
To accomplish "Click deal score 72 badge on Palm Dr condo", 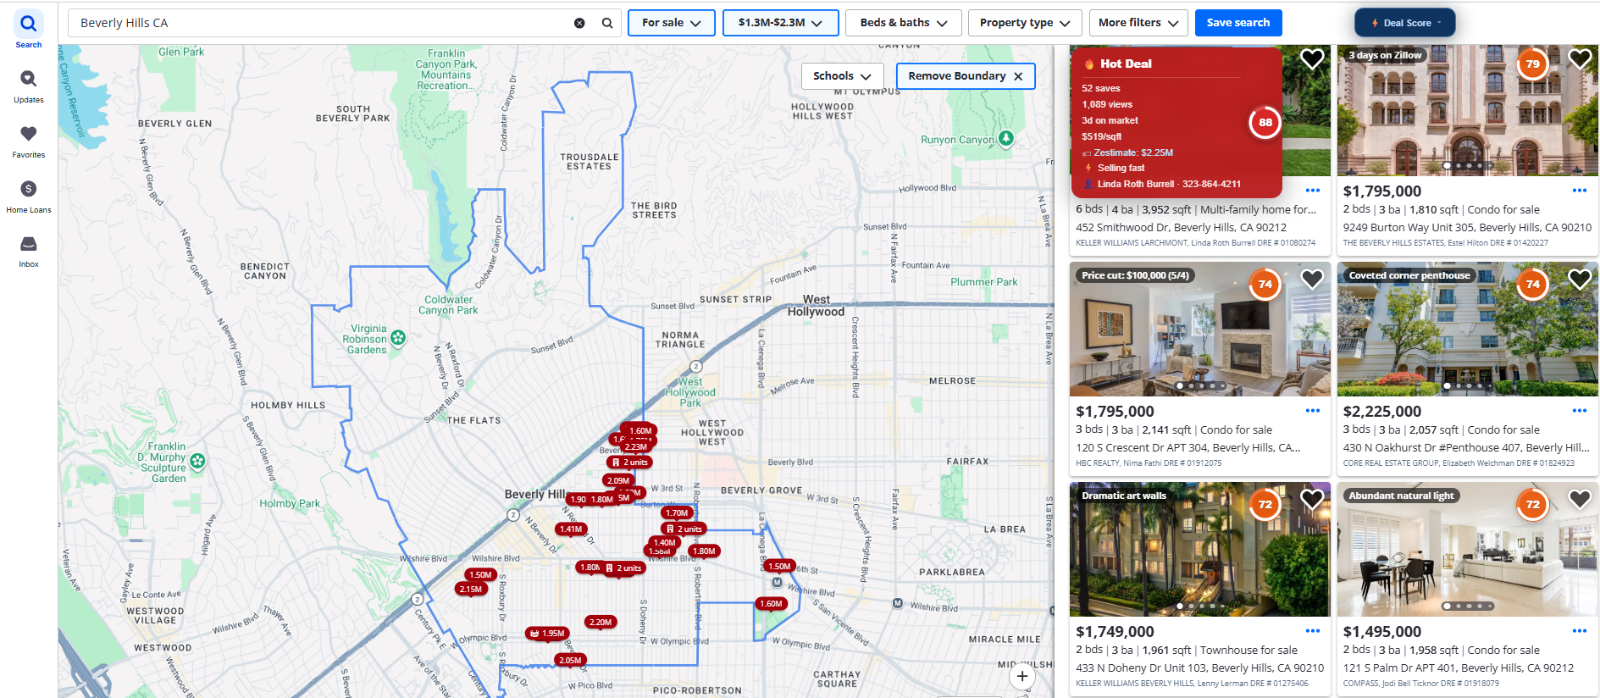I will pos(1533,504).
